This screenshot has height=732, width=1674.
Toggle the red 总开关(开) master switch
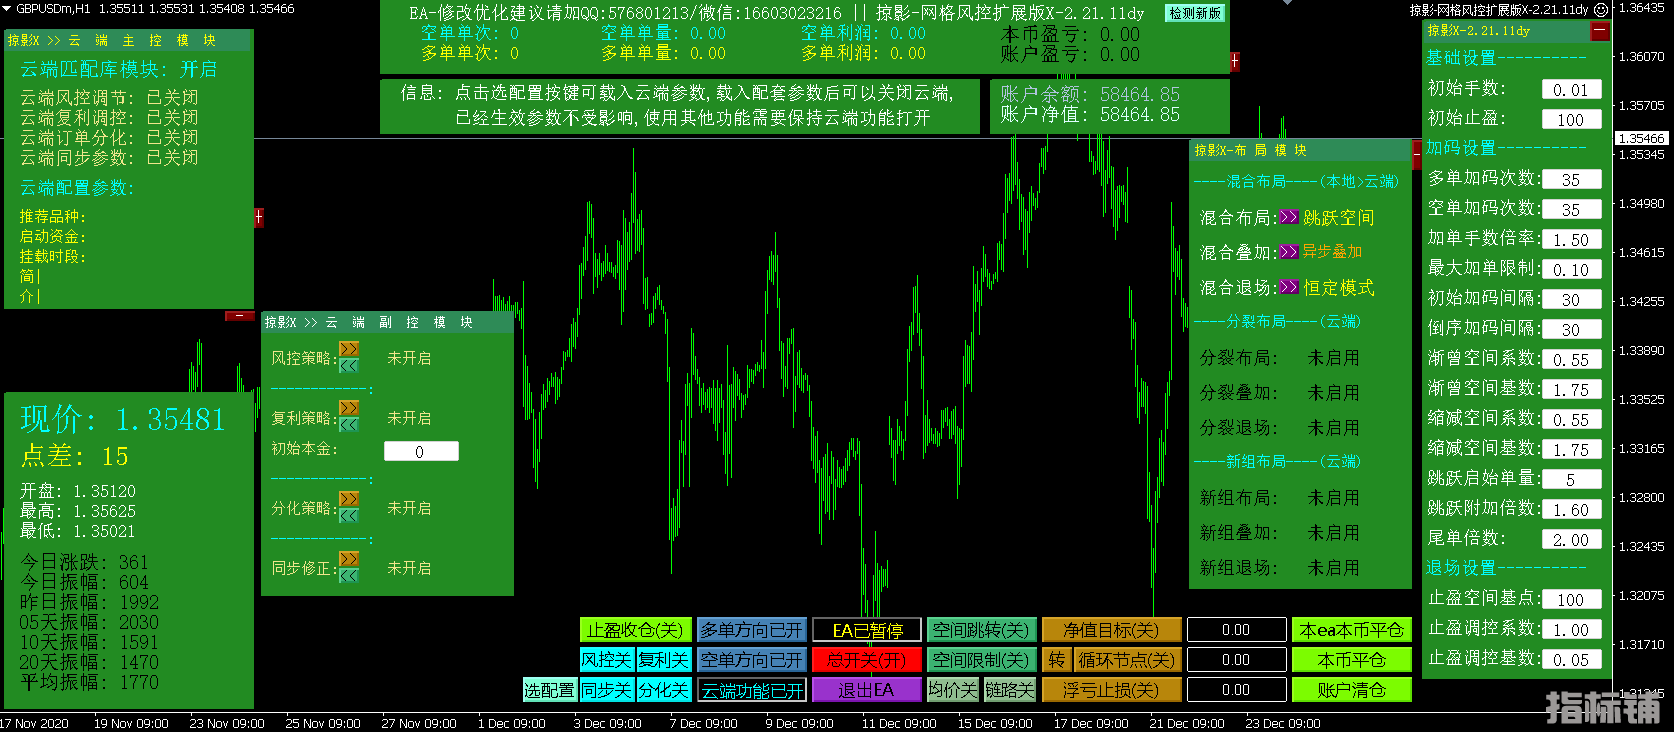pyautogui.click(x=866, y=660)
